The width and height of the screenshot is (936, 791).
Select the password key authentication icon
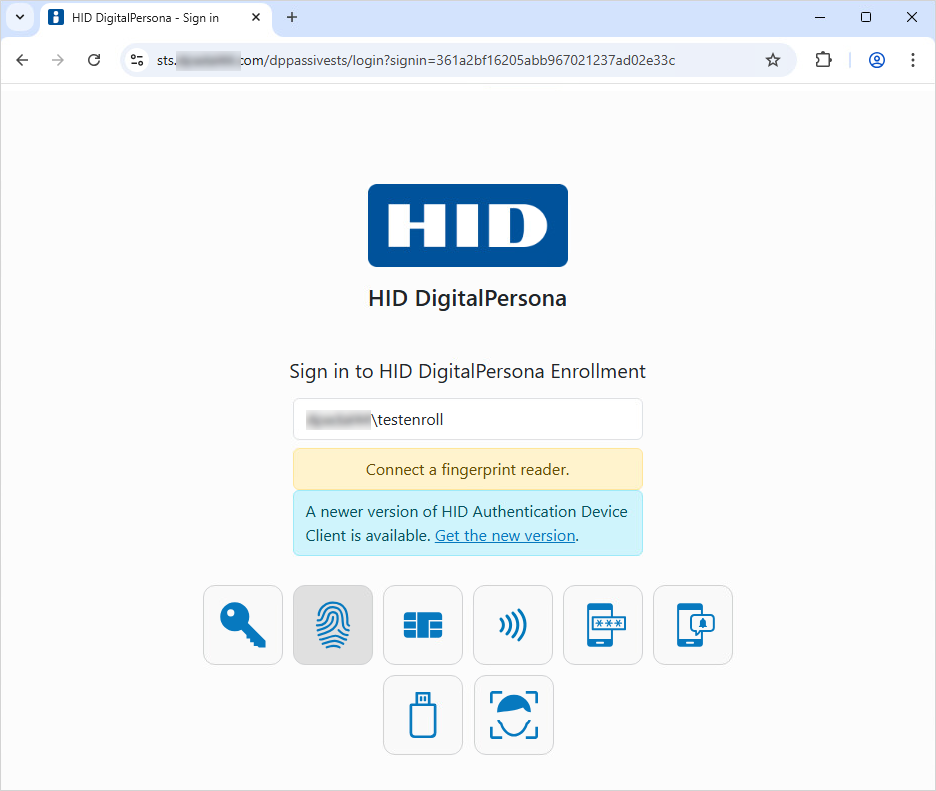coord(243,625)
